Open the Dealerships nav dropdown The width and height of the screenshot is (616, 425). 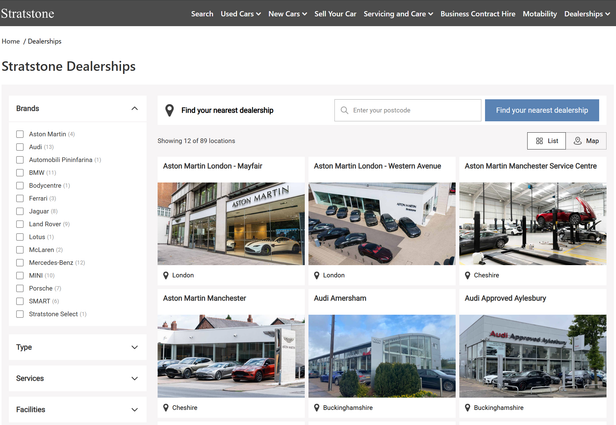tap(587, 14)
